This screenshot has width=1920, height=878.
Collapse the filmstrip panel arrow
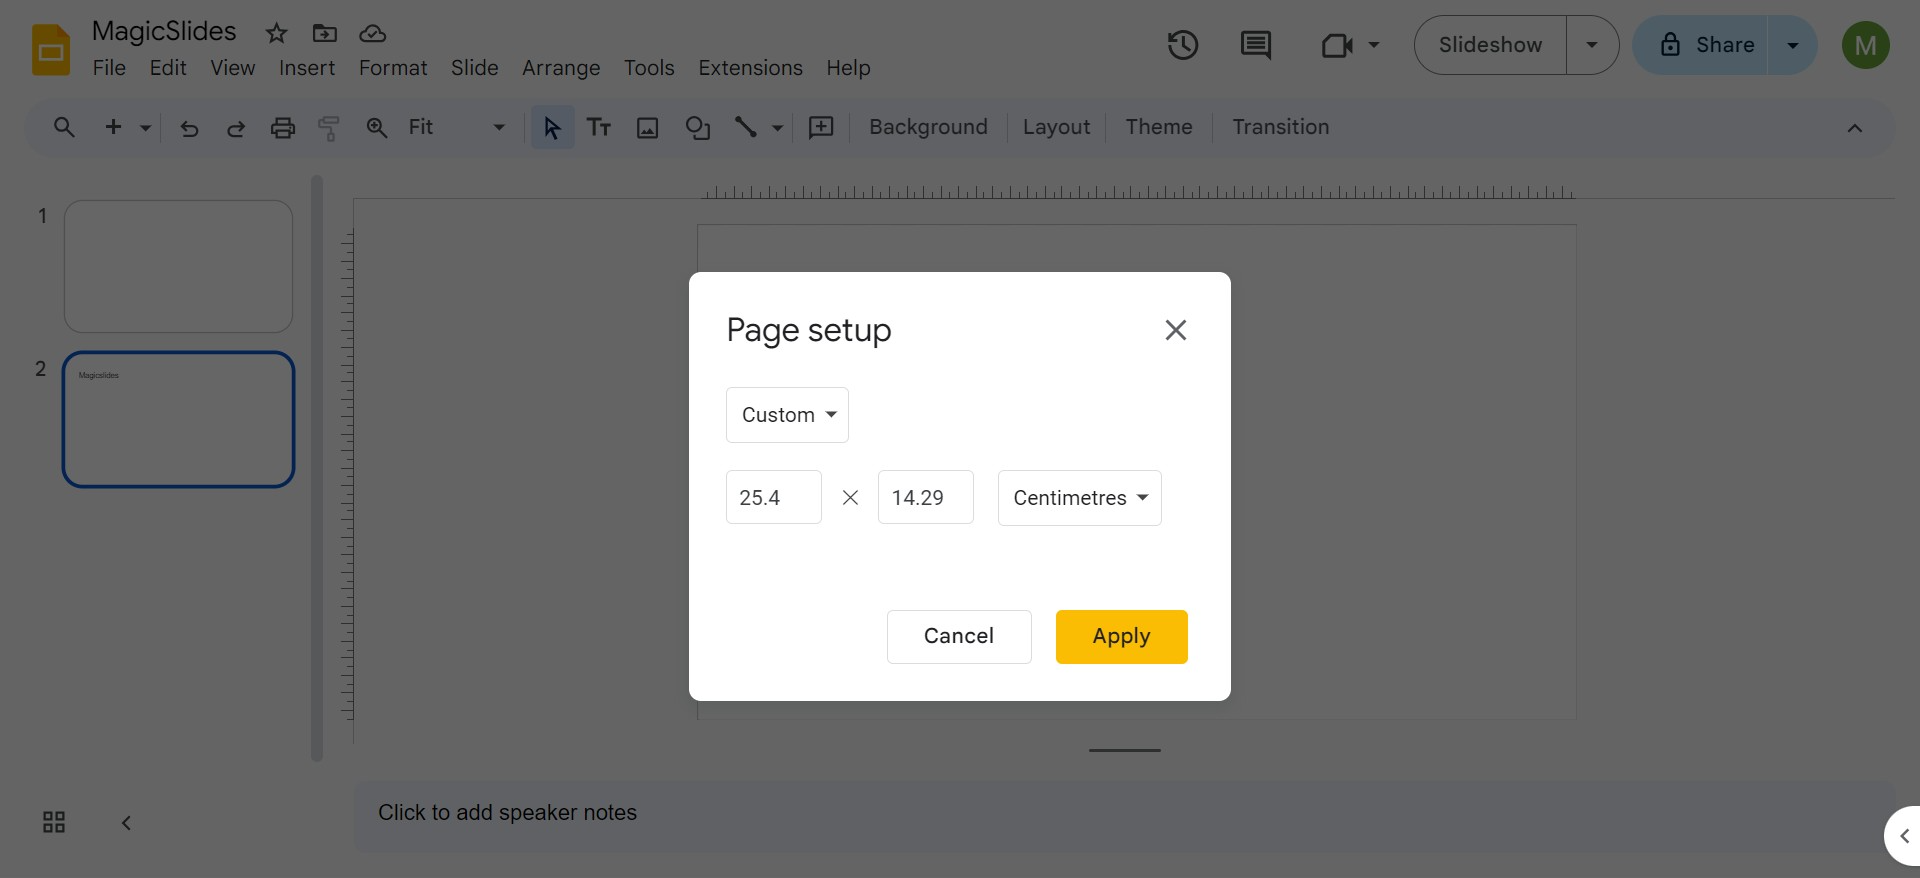[126, 822]
